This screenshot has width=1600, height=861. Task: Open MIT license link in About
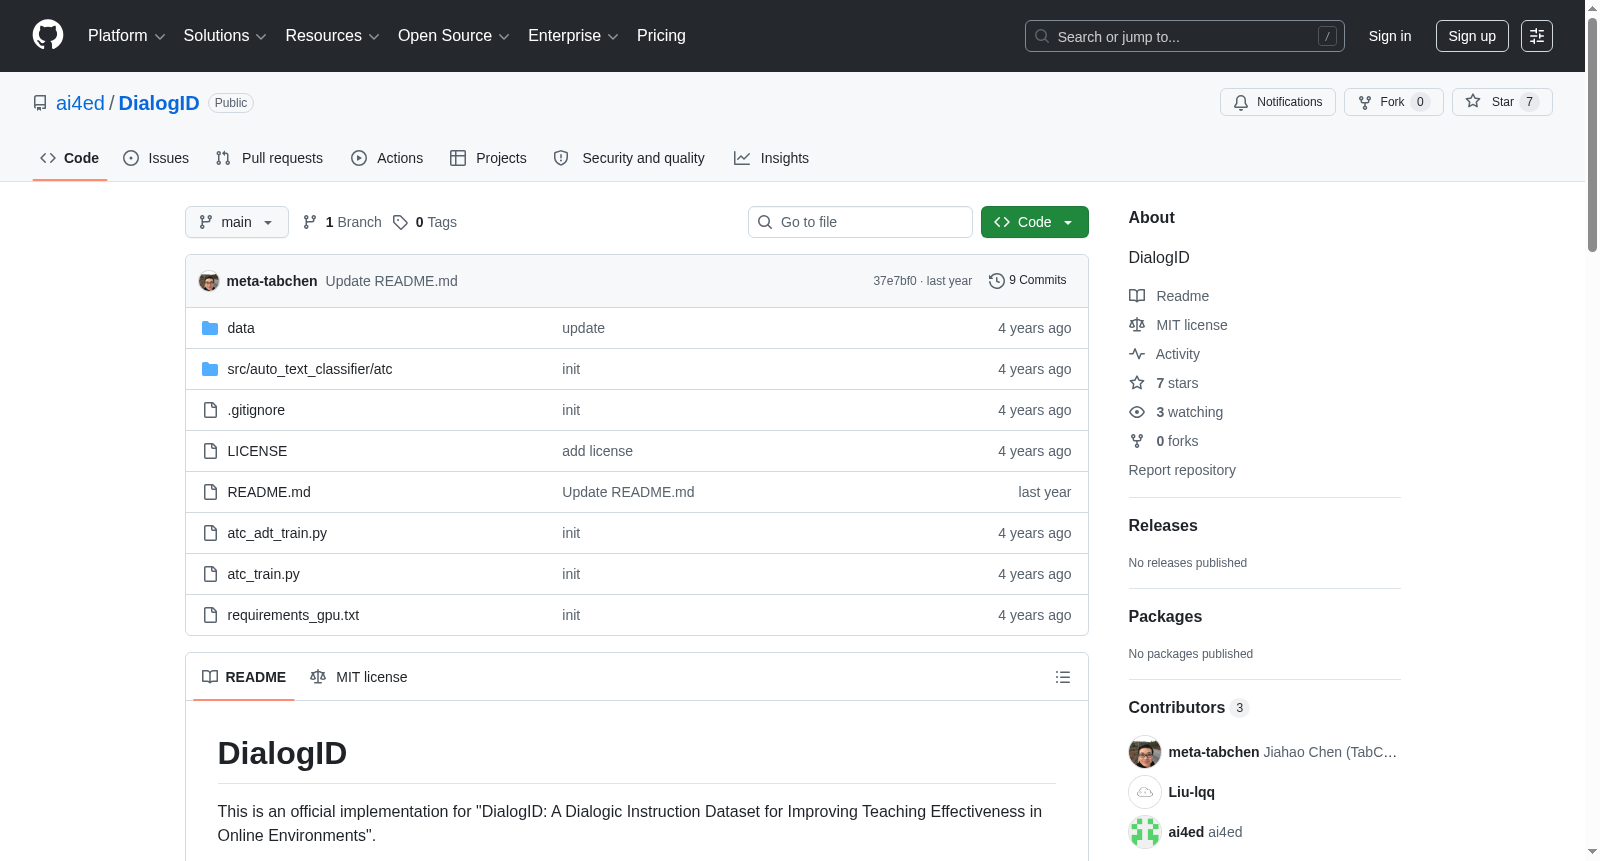click(1178, 325)
